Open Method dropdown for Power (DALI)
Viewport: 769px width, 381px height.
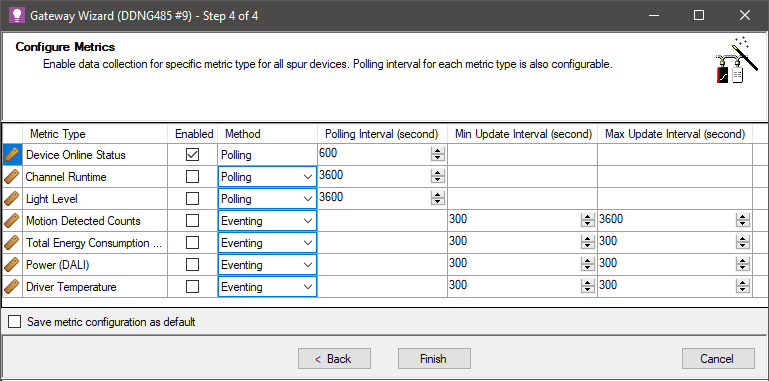tap(267, 265)
